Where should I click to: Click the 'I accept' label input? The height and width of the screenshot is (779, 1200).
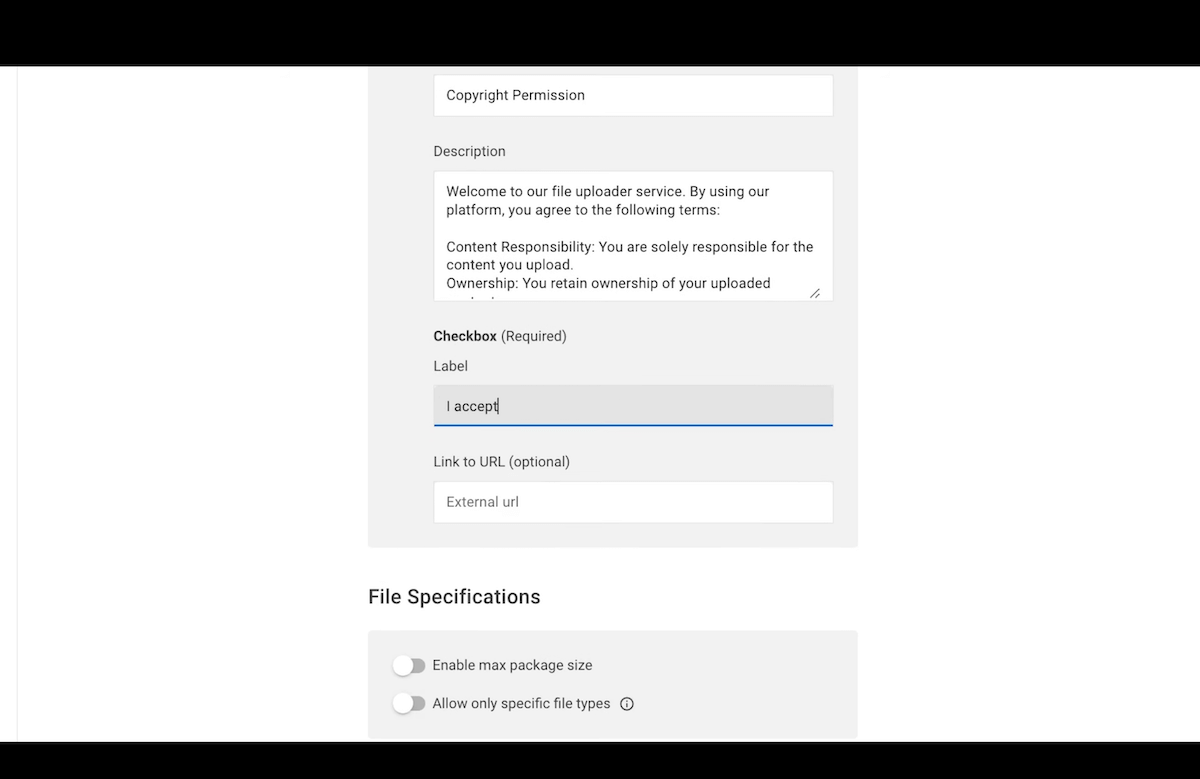pyautogui.click(x=633, y=406)
